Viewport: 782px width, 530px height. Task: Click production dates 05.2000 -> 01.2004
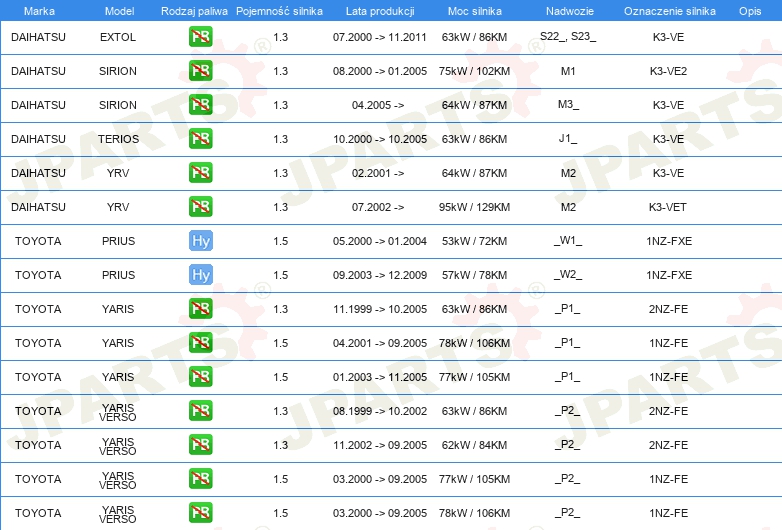380,241
